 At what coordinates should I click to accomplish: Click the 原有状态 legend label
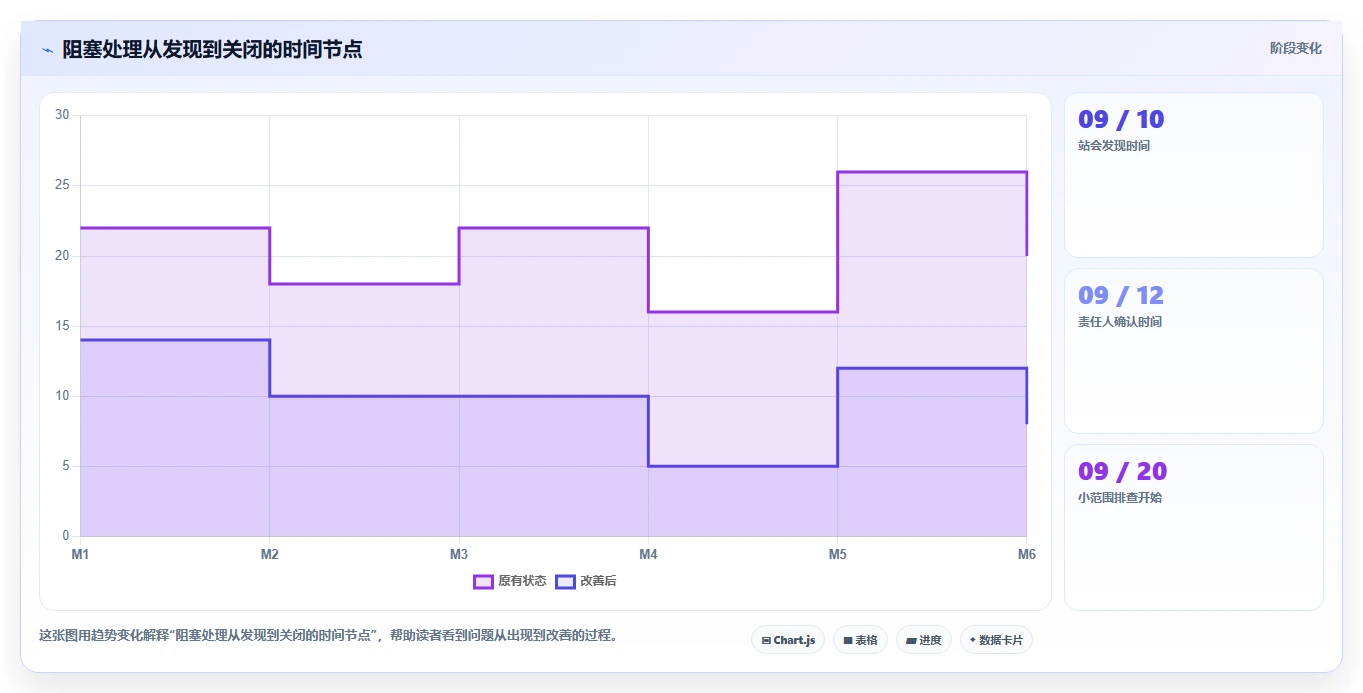522,581
